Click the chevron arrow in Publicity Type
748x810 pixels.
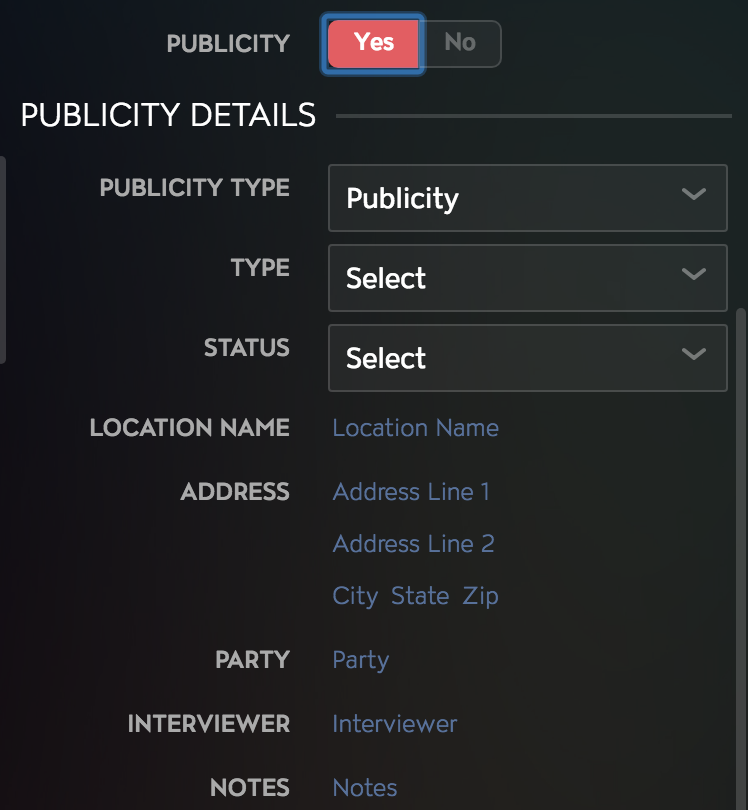[693, 194]
